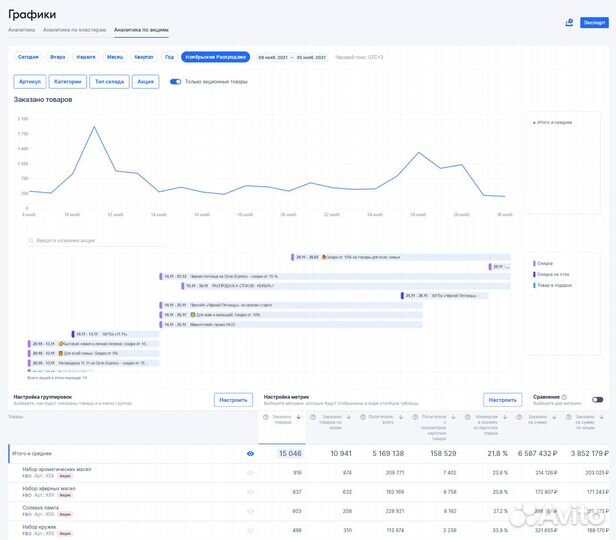Click the sort arrow for Заказано товаров по акции

(x=349, y=417)
